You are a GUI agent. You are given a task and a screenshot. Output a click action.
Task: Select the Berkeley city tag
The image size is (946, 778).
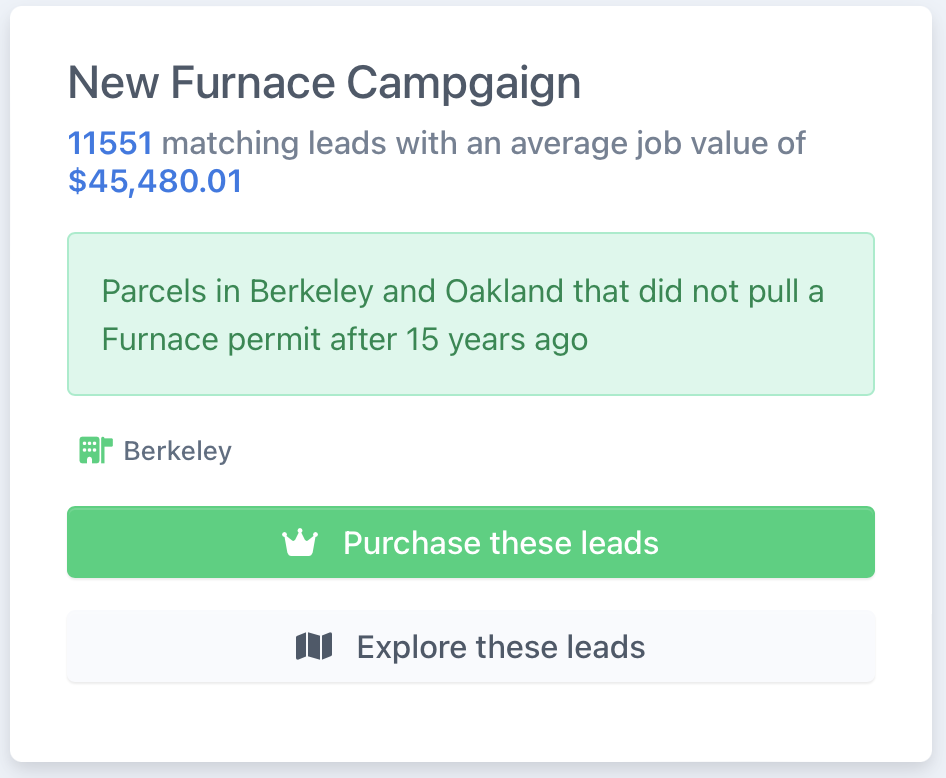point(155,451)
